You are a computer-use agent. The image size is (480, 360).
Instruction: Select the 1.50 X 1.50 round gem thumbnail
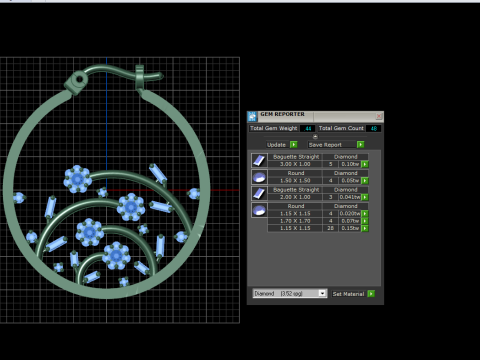(259, 177)
